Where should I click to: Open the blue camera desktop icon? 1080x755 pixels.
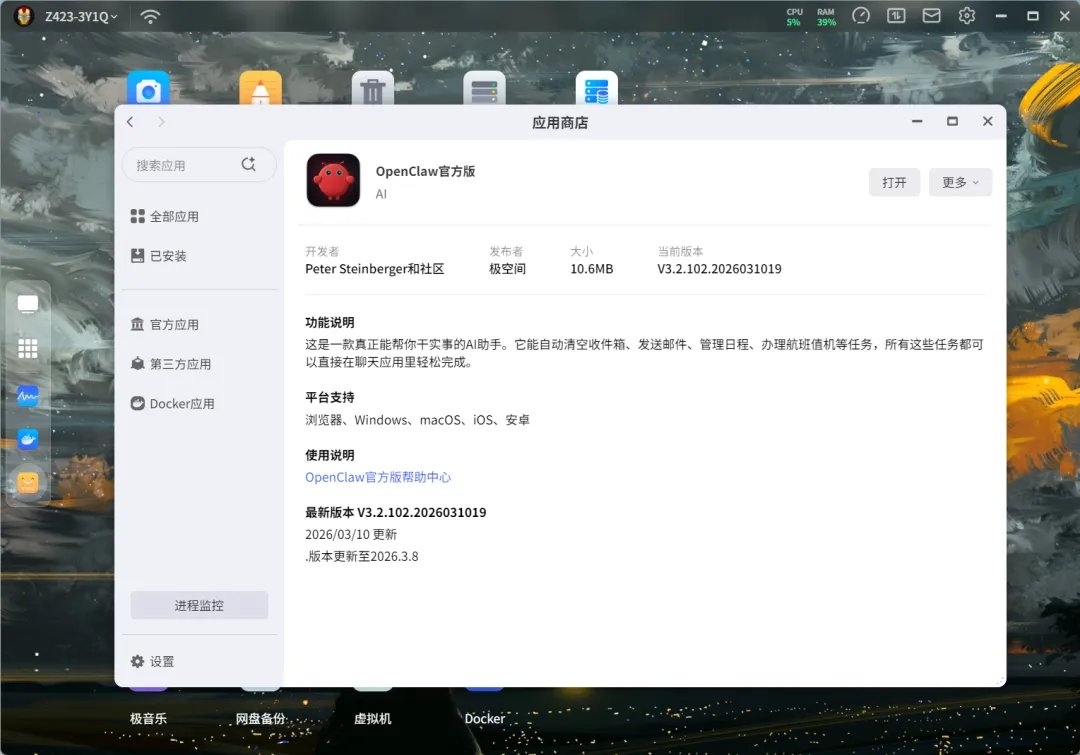coord(148,88)
